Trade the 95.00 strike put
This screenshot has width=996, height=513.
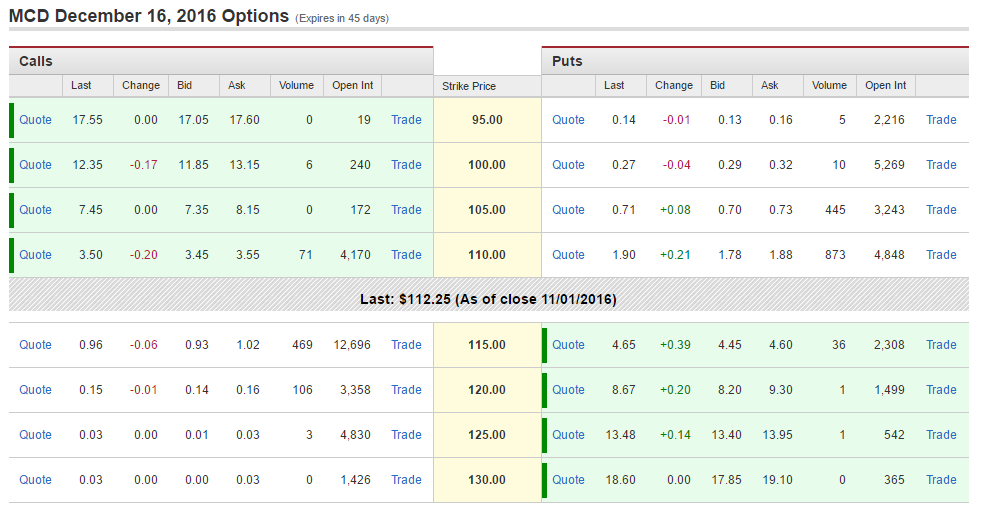pyautogui.click(x=941, y=120)
